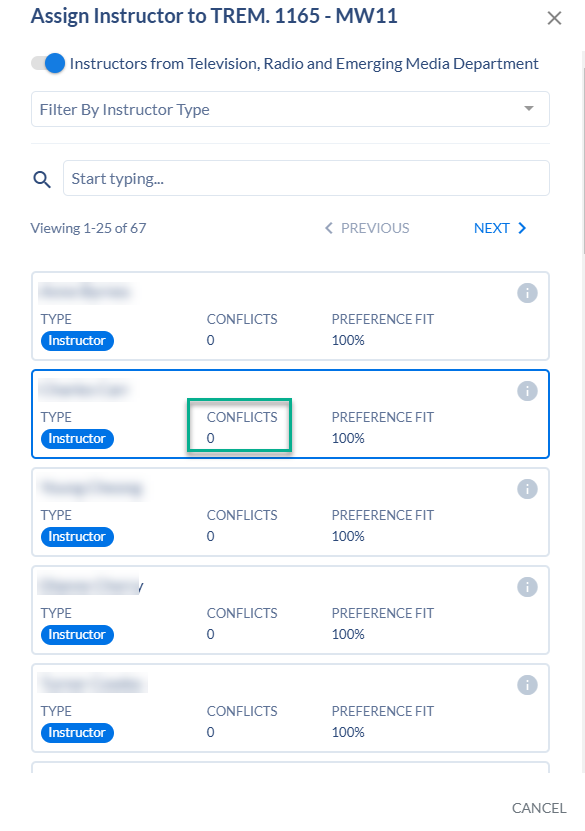
Task: Select the third instructor card
Action: click(290, 512)
